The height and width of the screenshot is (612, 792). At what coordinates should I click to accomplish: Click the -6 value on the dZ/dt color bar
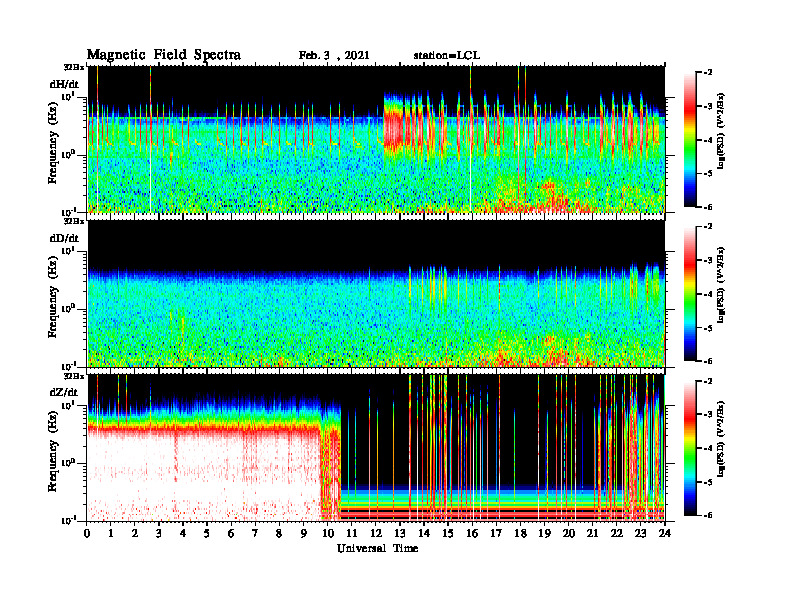(x=708, y=515)
